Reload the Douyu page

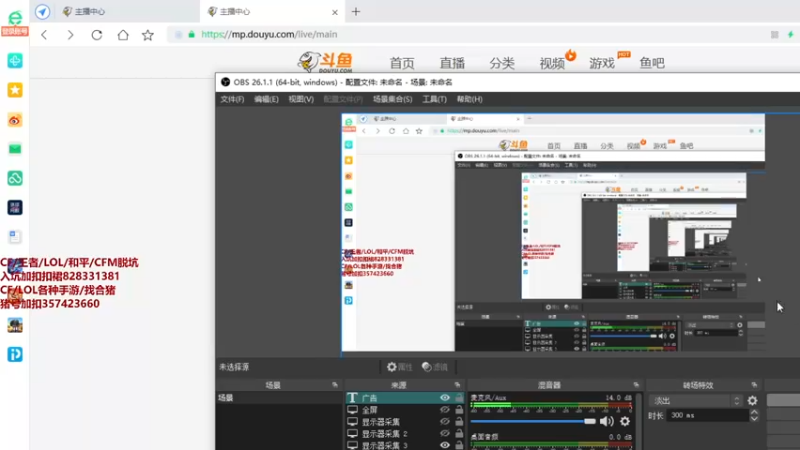point(96,35)
